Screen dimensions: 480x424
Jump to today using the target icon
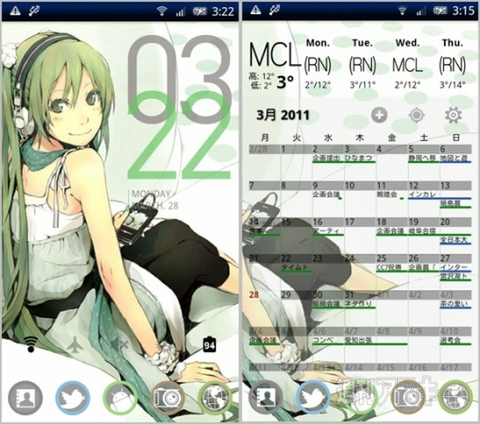(x=416, y=115)
